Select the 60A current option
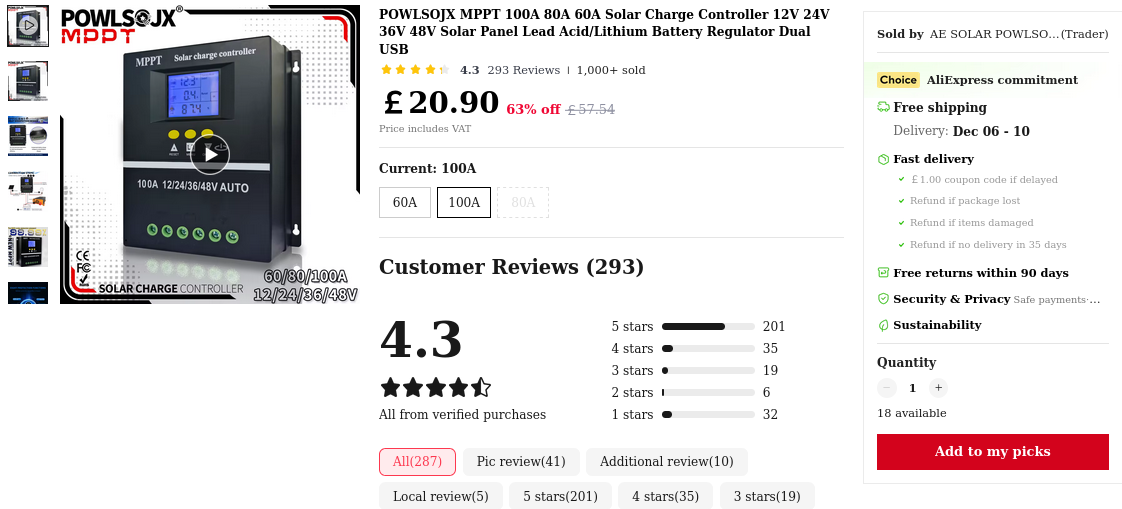Image resolution: width=1122 pixels, height=509 pixels. pos(405,202)
